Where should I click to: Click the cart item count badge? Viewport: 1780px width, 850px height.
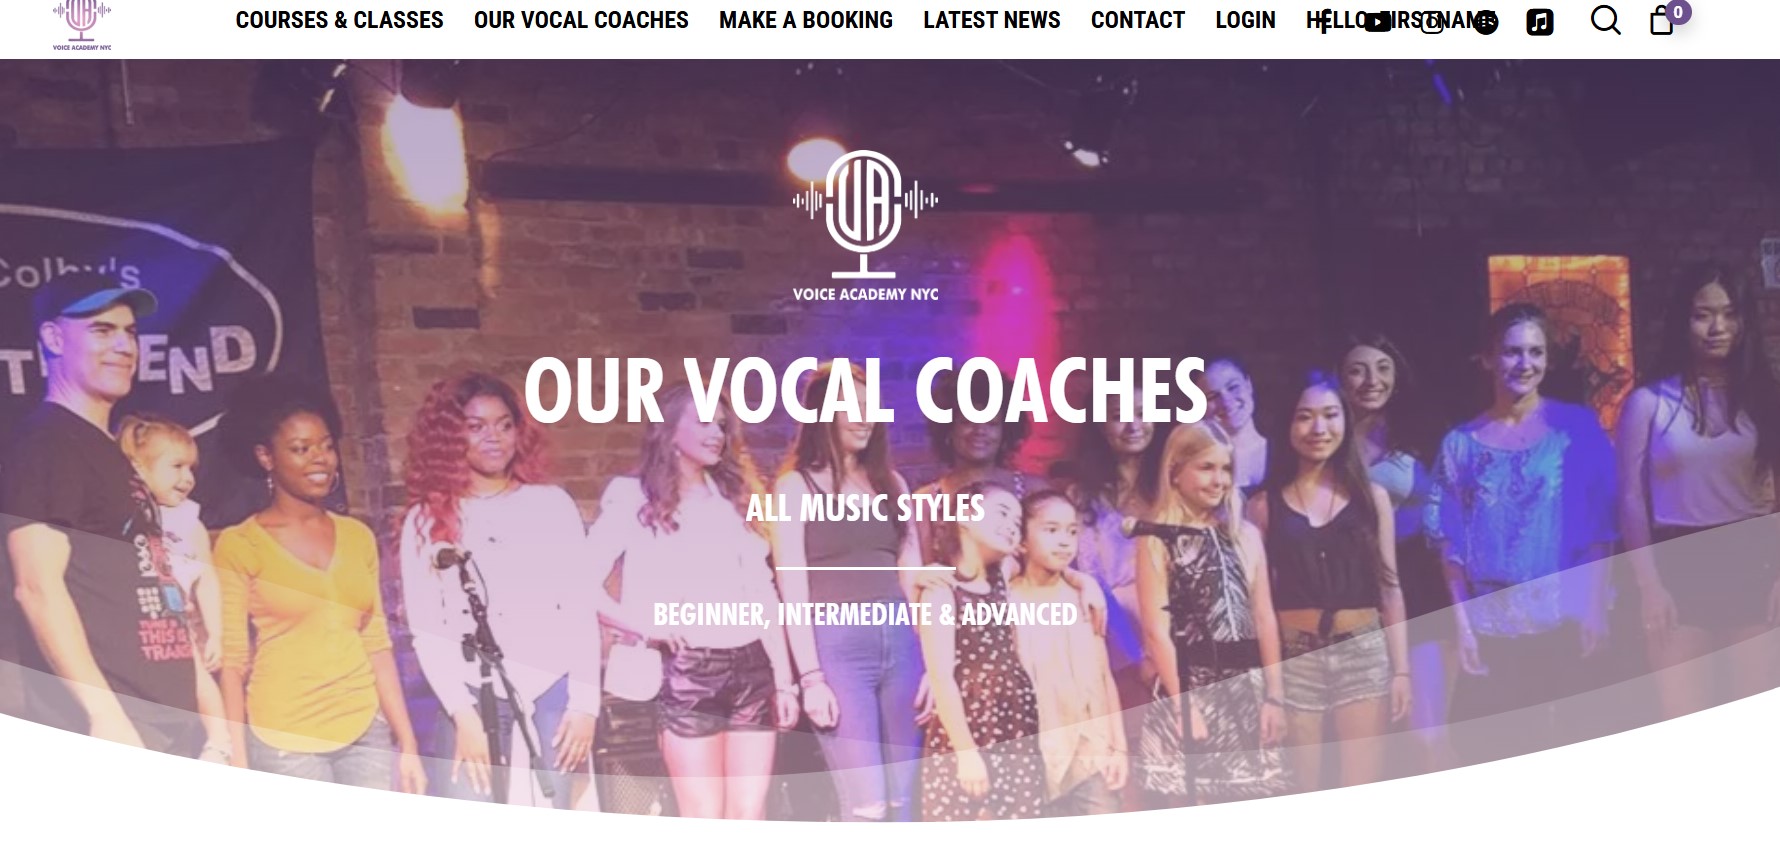(x=1678, y=12)
